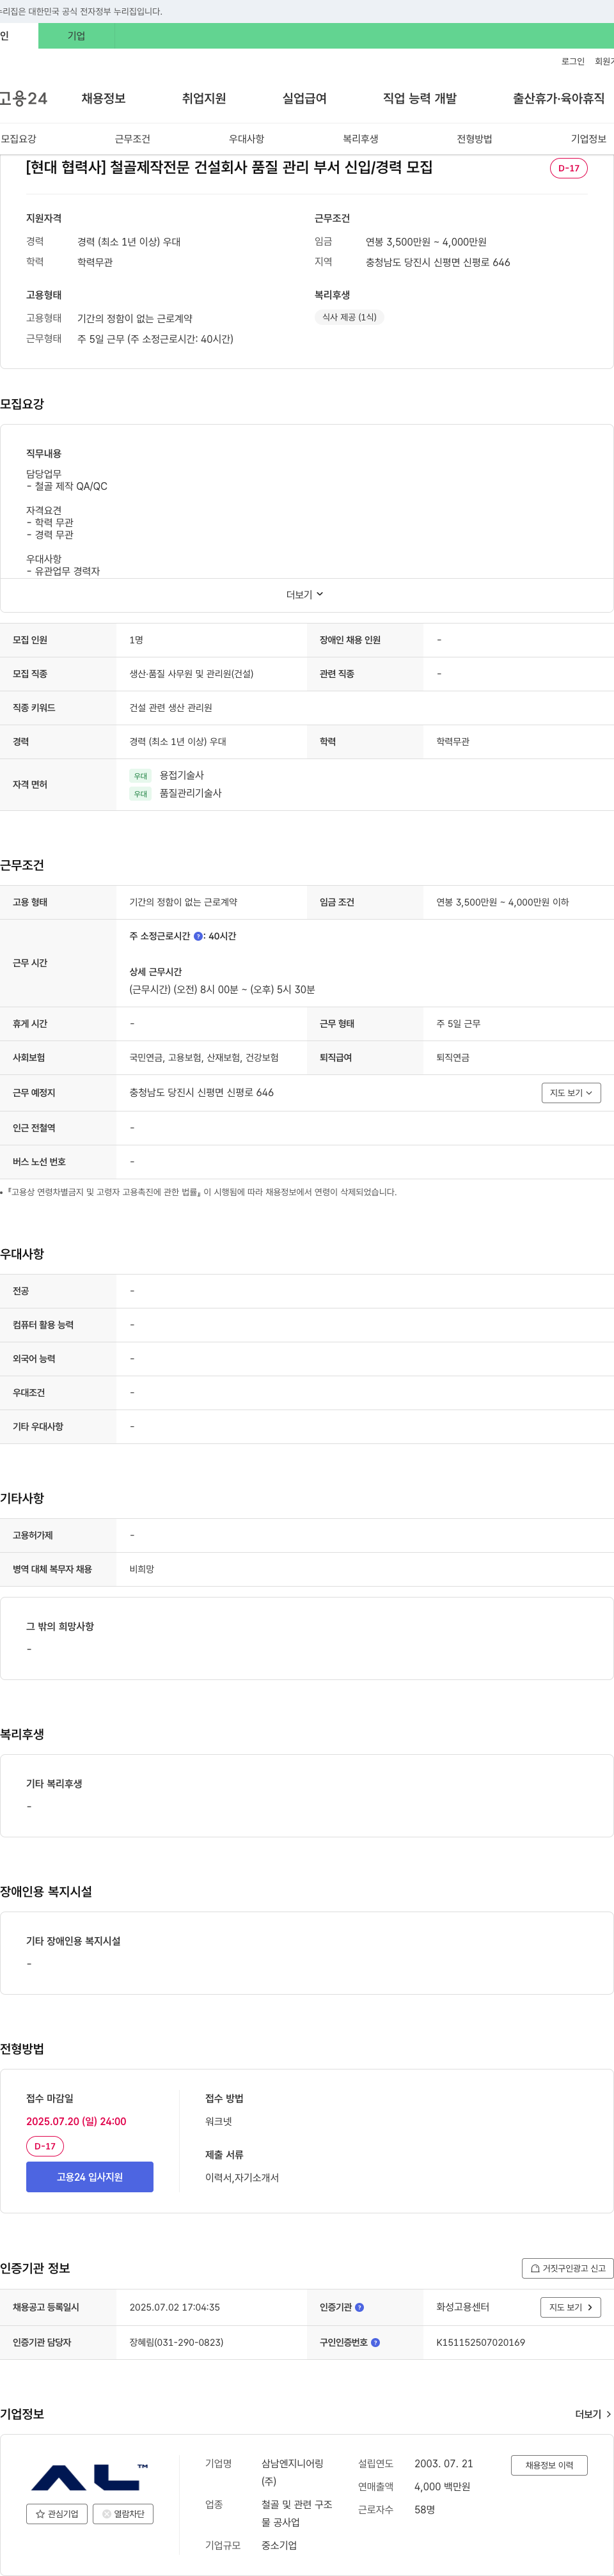The height and width of the screenshot is (2576, 614).
Task: Click company name 삼남엔지니어링 (주)
Action: click(293, 2473)
